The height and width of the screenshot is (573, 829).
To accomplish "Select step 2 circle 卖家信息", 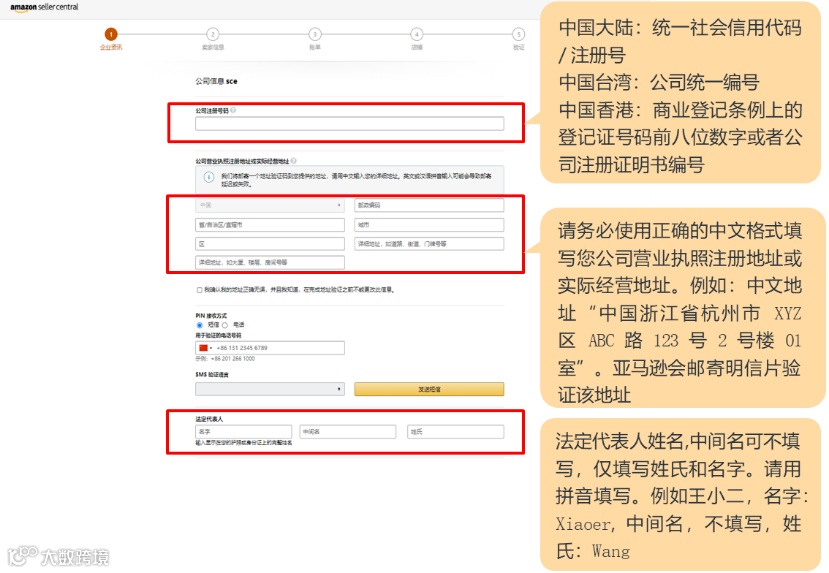I will (213, 34).
